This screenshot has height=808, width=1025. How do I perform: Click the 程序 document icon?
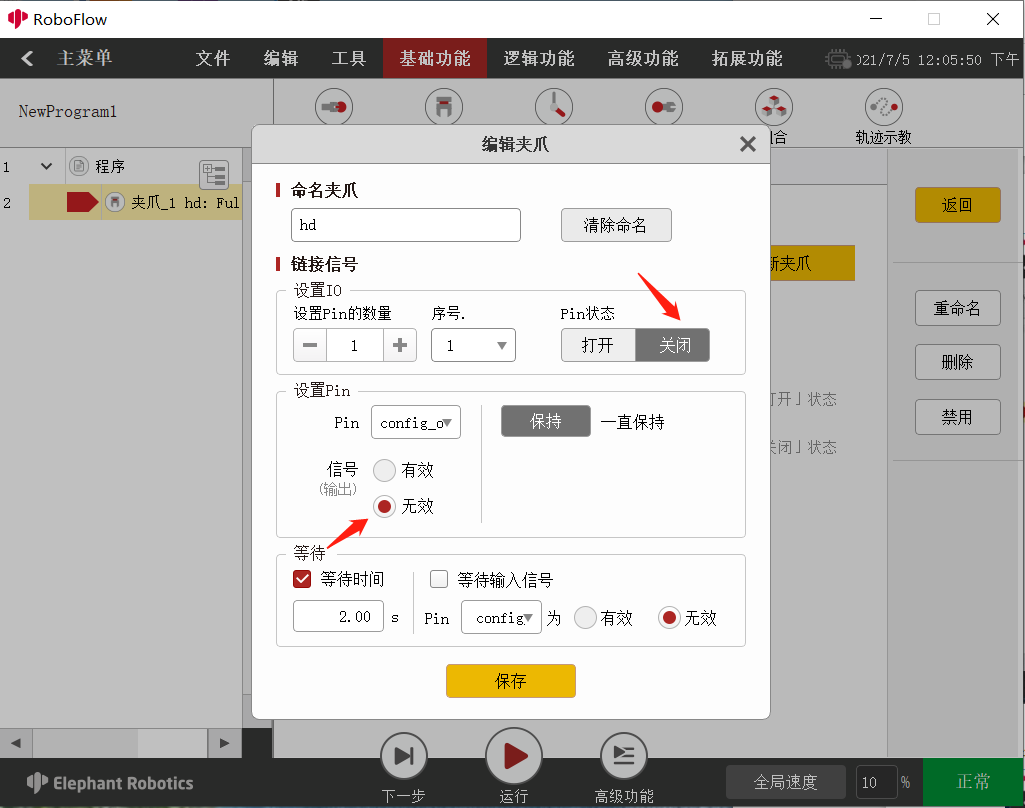78,166
